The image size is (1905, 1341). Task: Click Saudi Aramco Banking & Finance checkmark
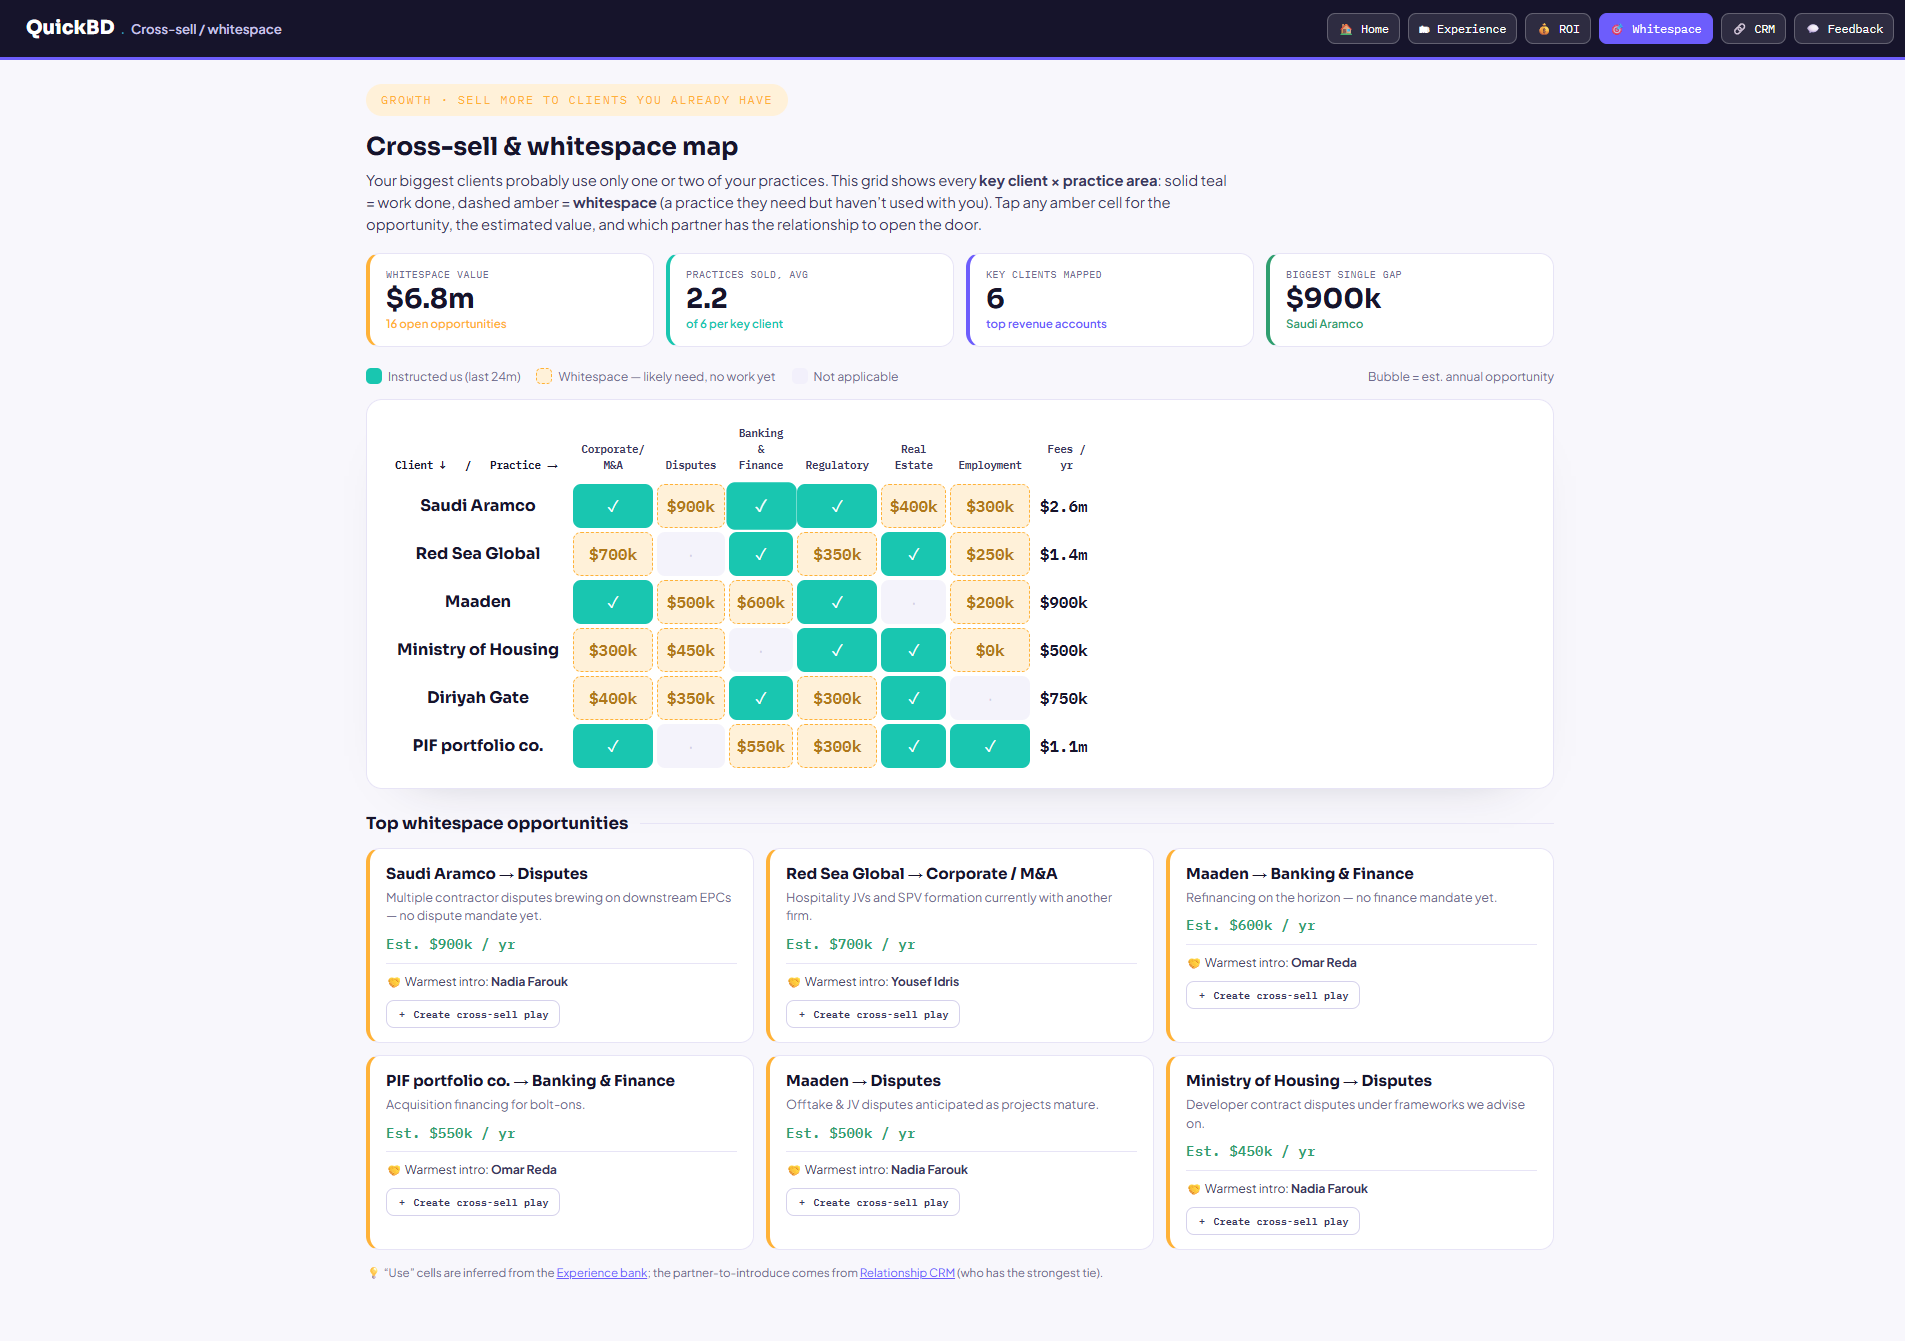(761, 506)
